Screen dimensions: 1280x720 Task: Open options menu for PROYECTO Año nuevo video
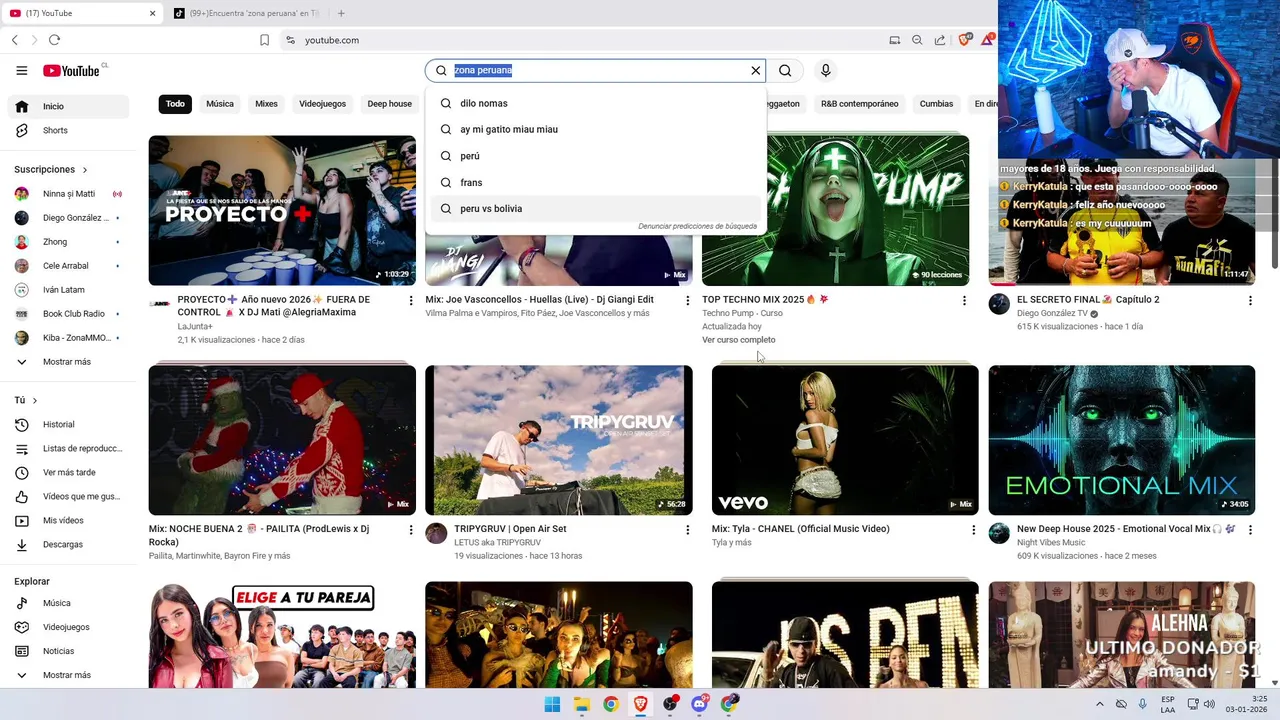click(411, 300)
